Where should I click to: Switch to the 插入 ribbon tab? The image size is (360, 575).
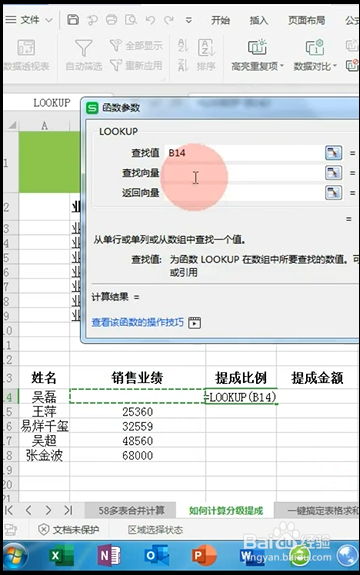259,20
